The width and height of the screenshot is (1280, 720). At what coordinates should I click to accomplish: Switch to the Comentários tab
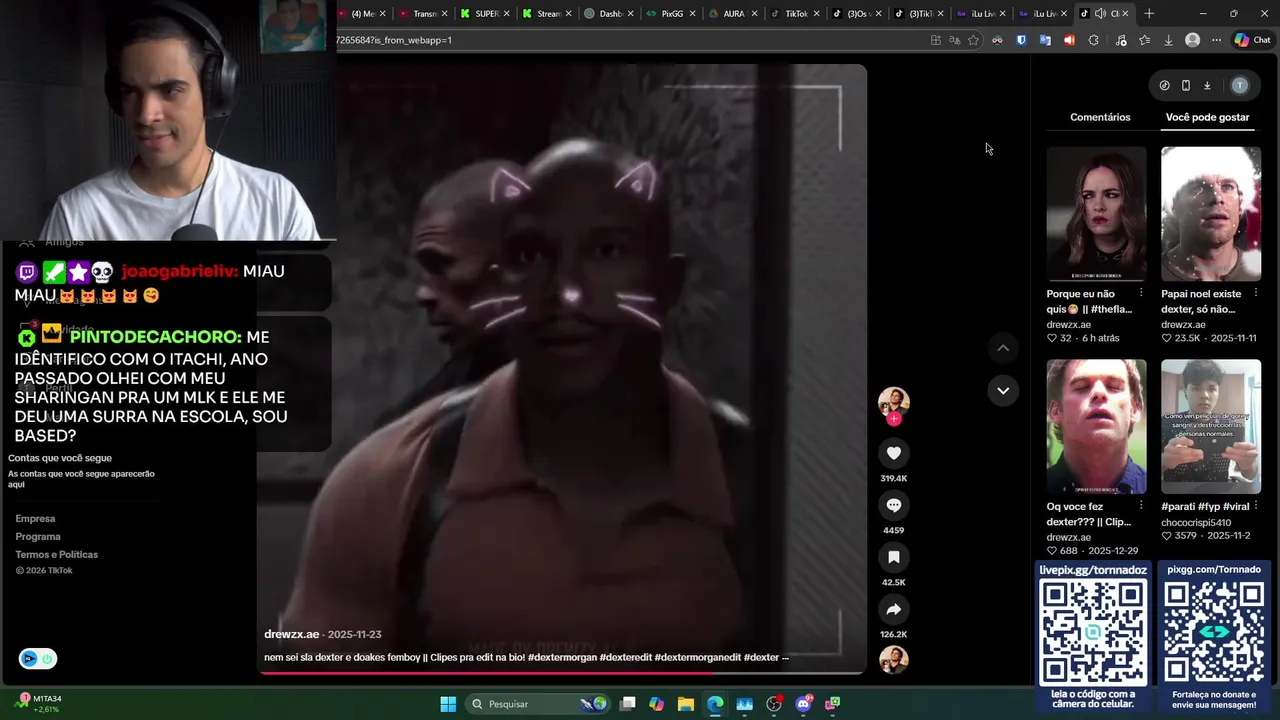tap(1100, 117)
